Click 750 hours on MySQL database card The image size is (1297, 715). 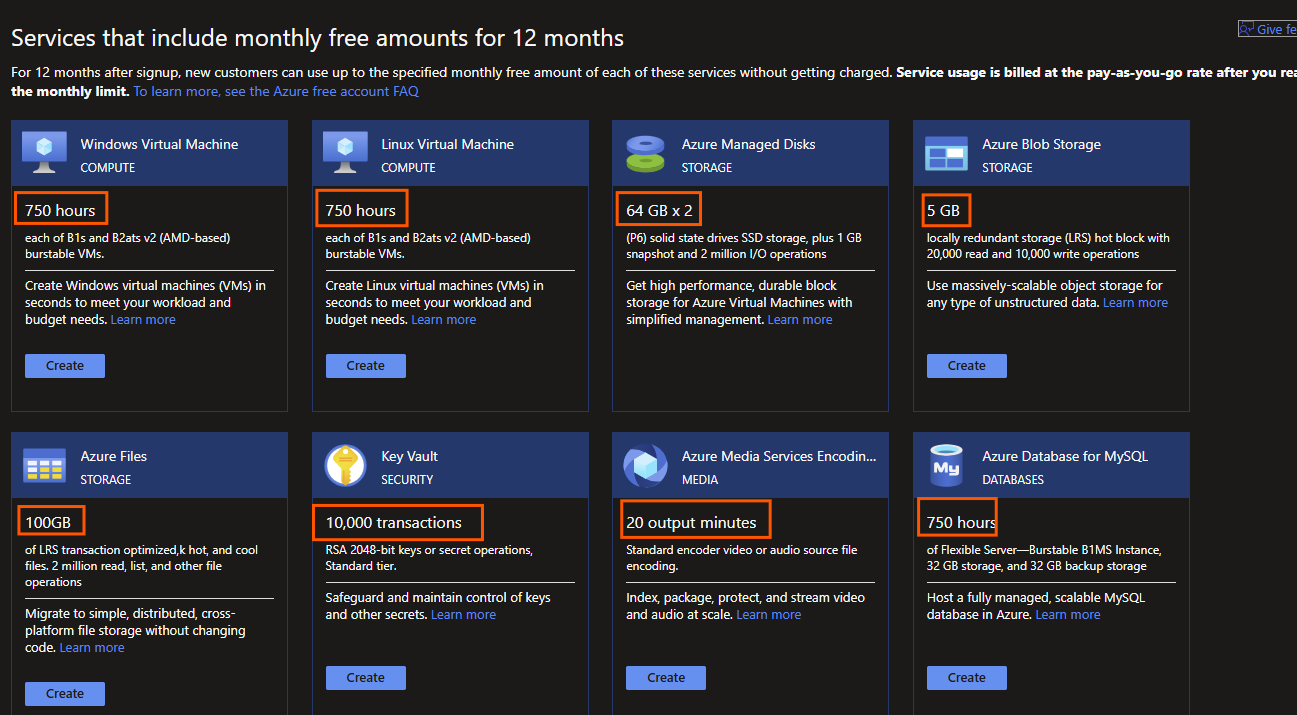pyautogui.click(x=962, y=522)
